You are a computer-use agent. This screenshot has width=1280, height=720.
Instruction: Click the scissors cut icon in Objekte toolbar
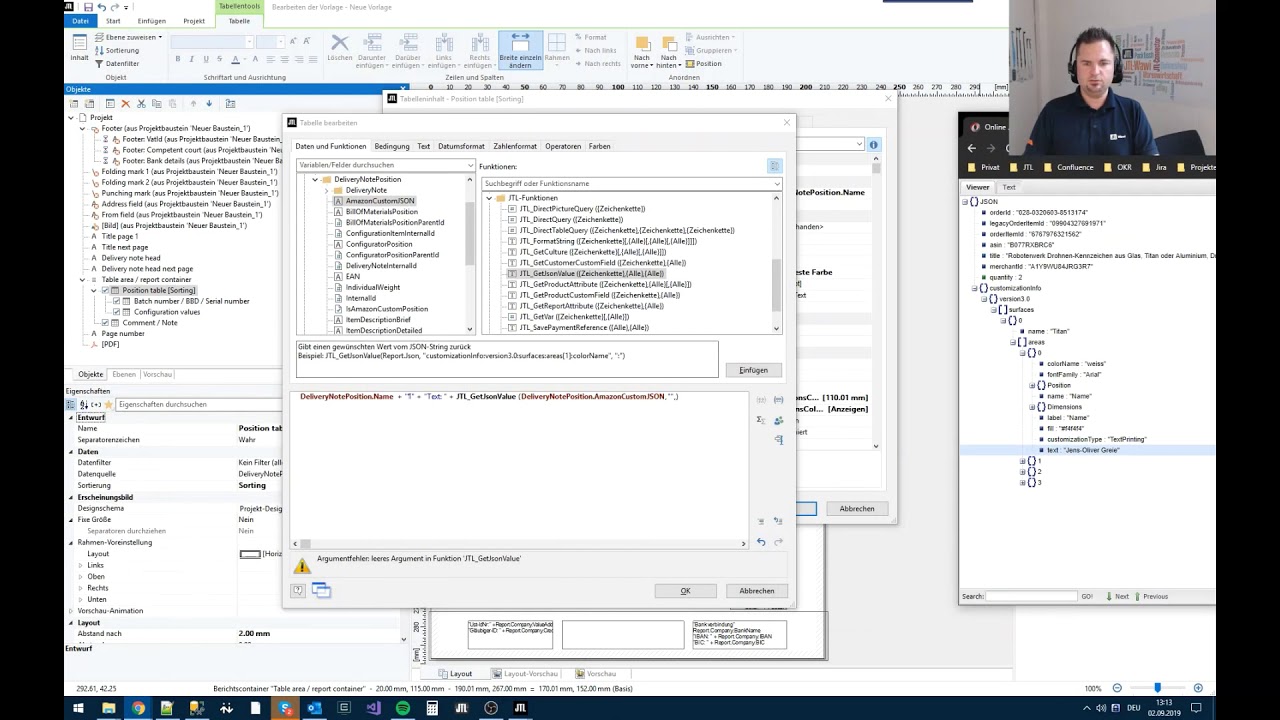point(141,104)
